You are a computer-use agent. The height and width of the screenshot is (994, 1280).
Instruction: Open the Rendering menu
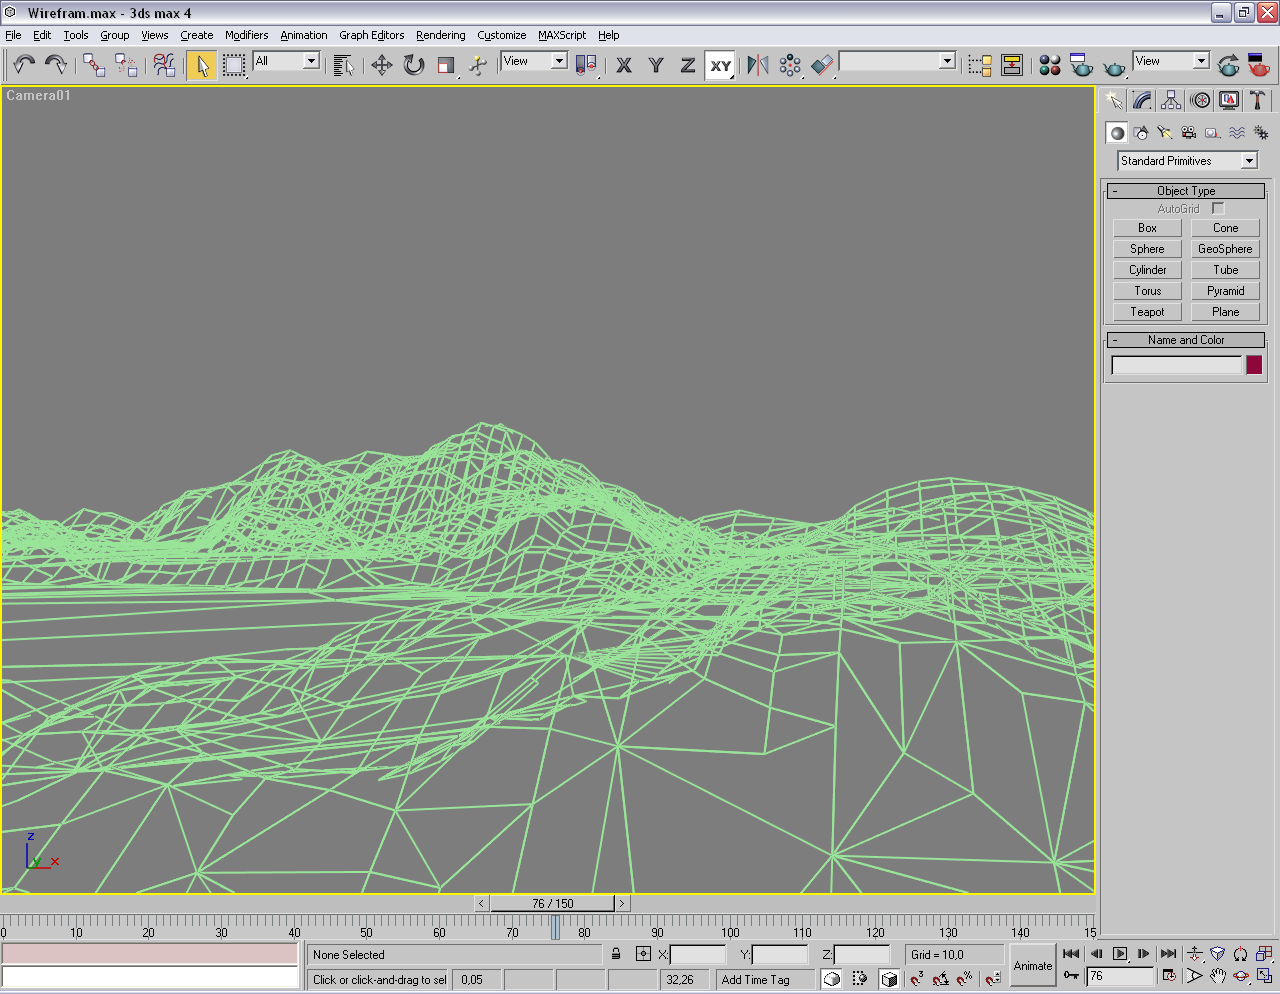click(440, 35)
